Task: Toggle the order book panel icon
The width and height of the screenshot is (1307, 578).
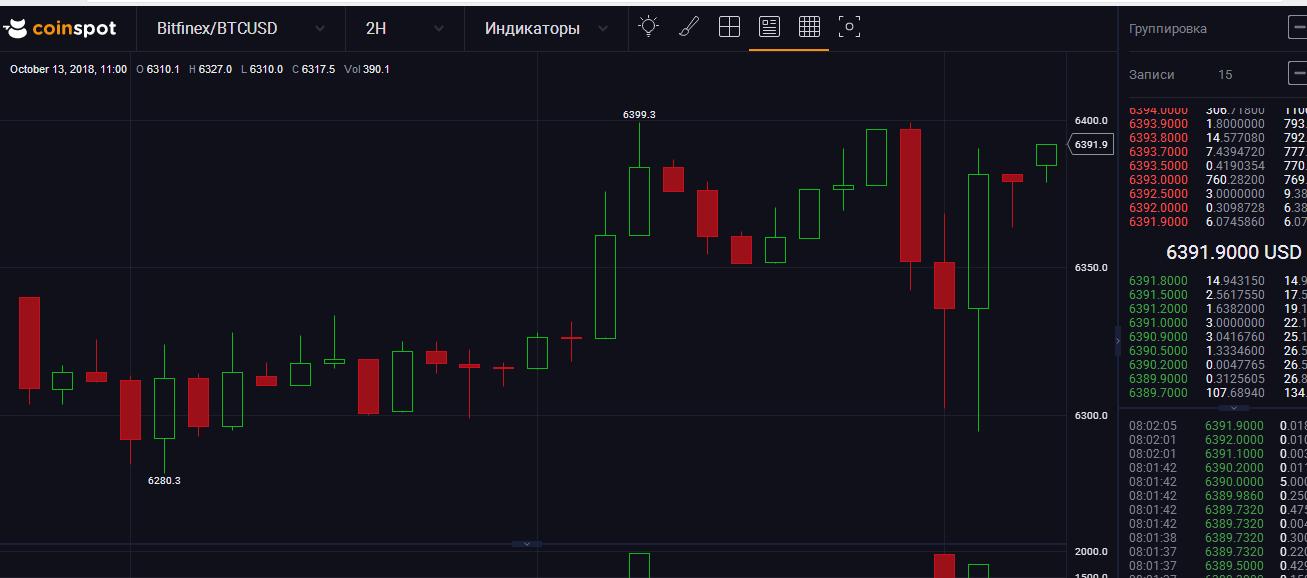Action: click(769, 27)
